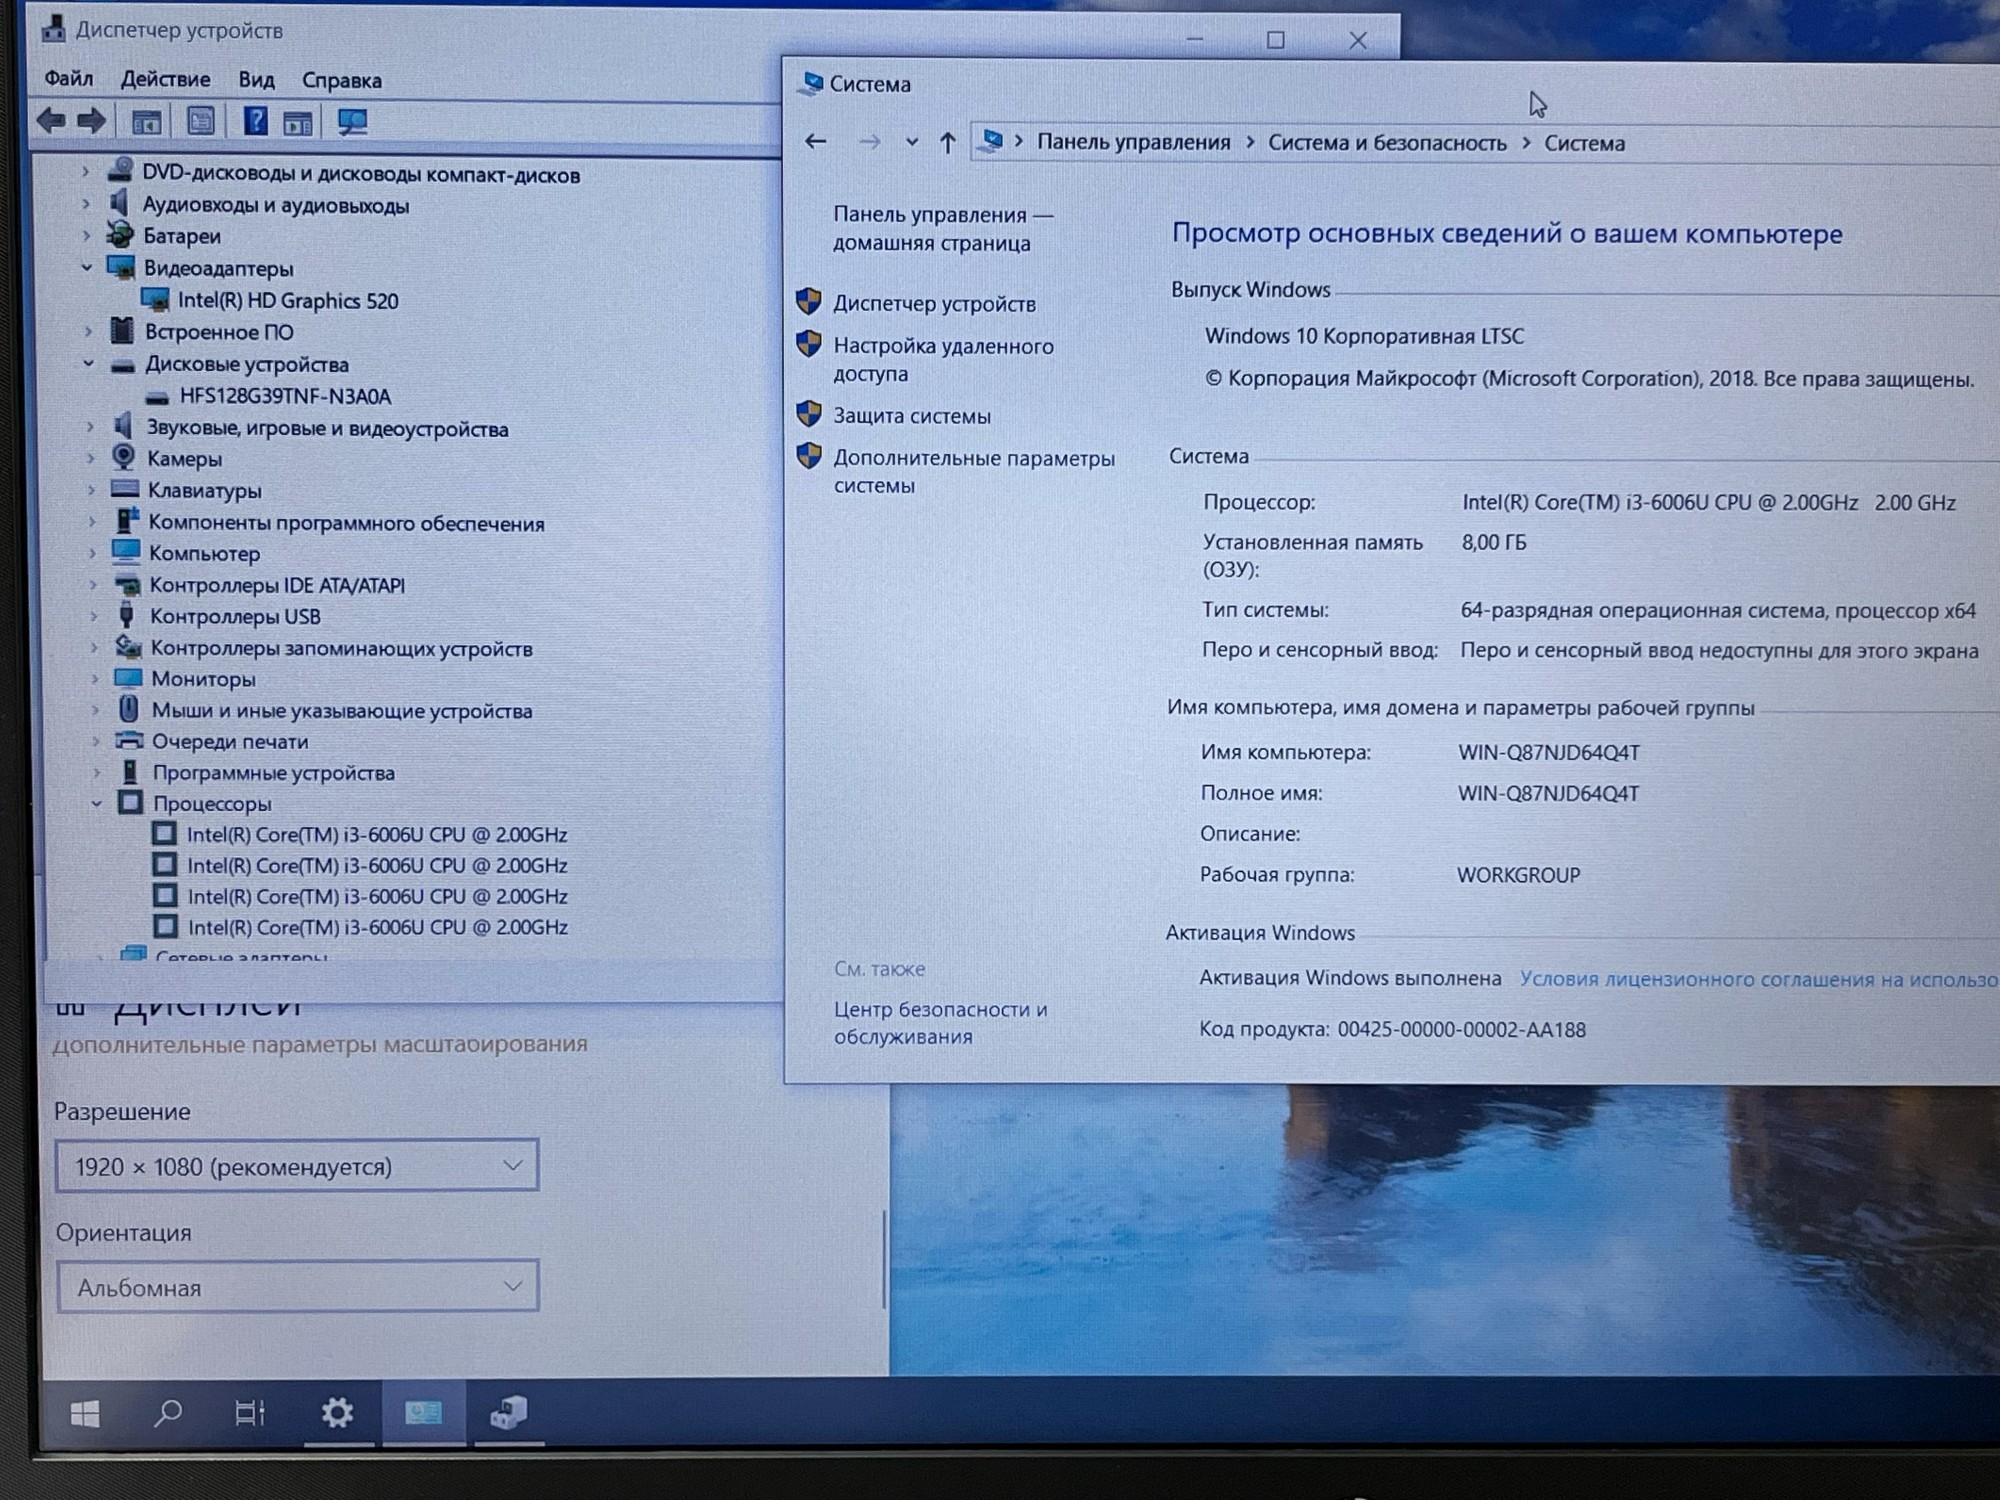Click the Up arrow in the Система window
This screenshot has width=2000, height=1500.
click(948, 143)
